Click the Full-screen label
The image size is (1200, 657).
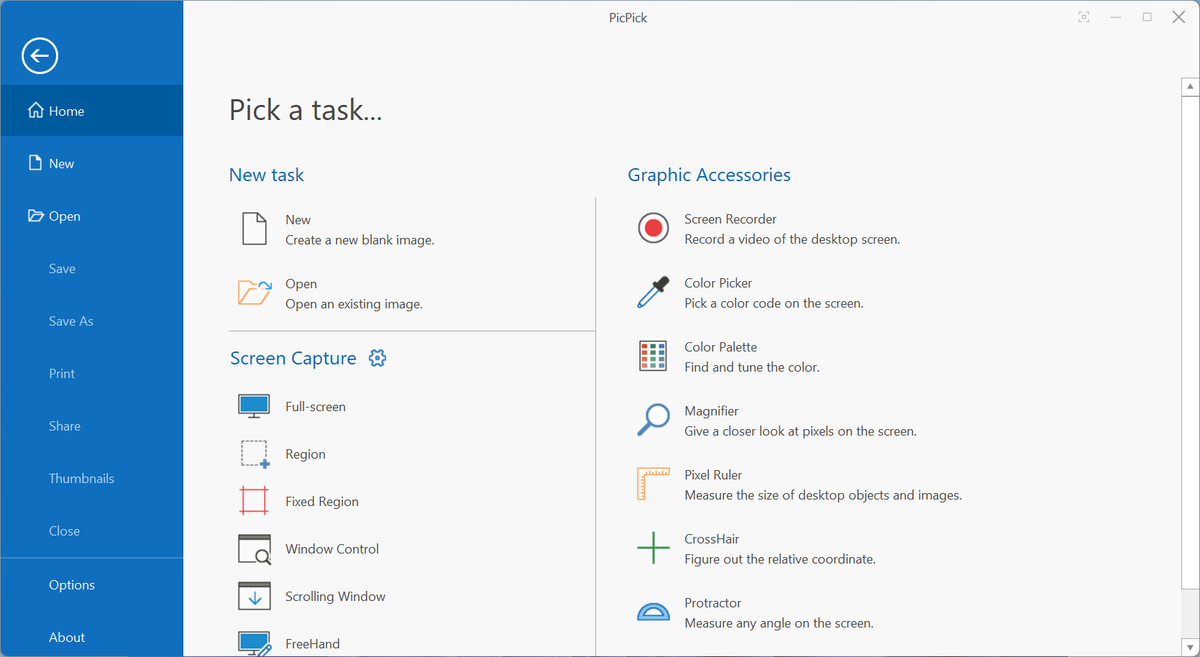[316, 407]
